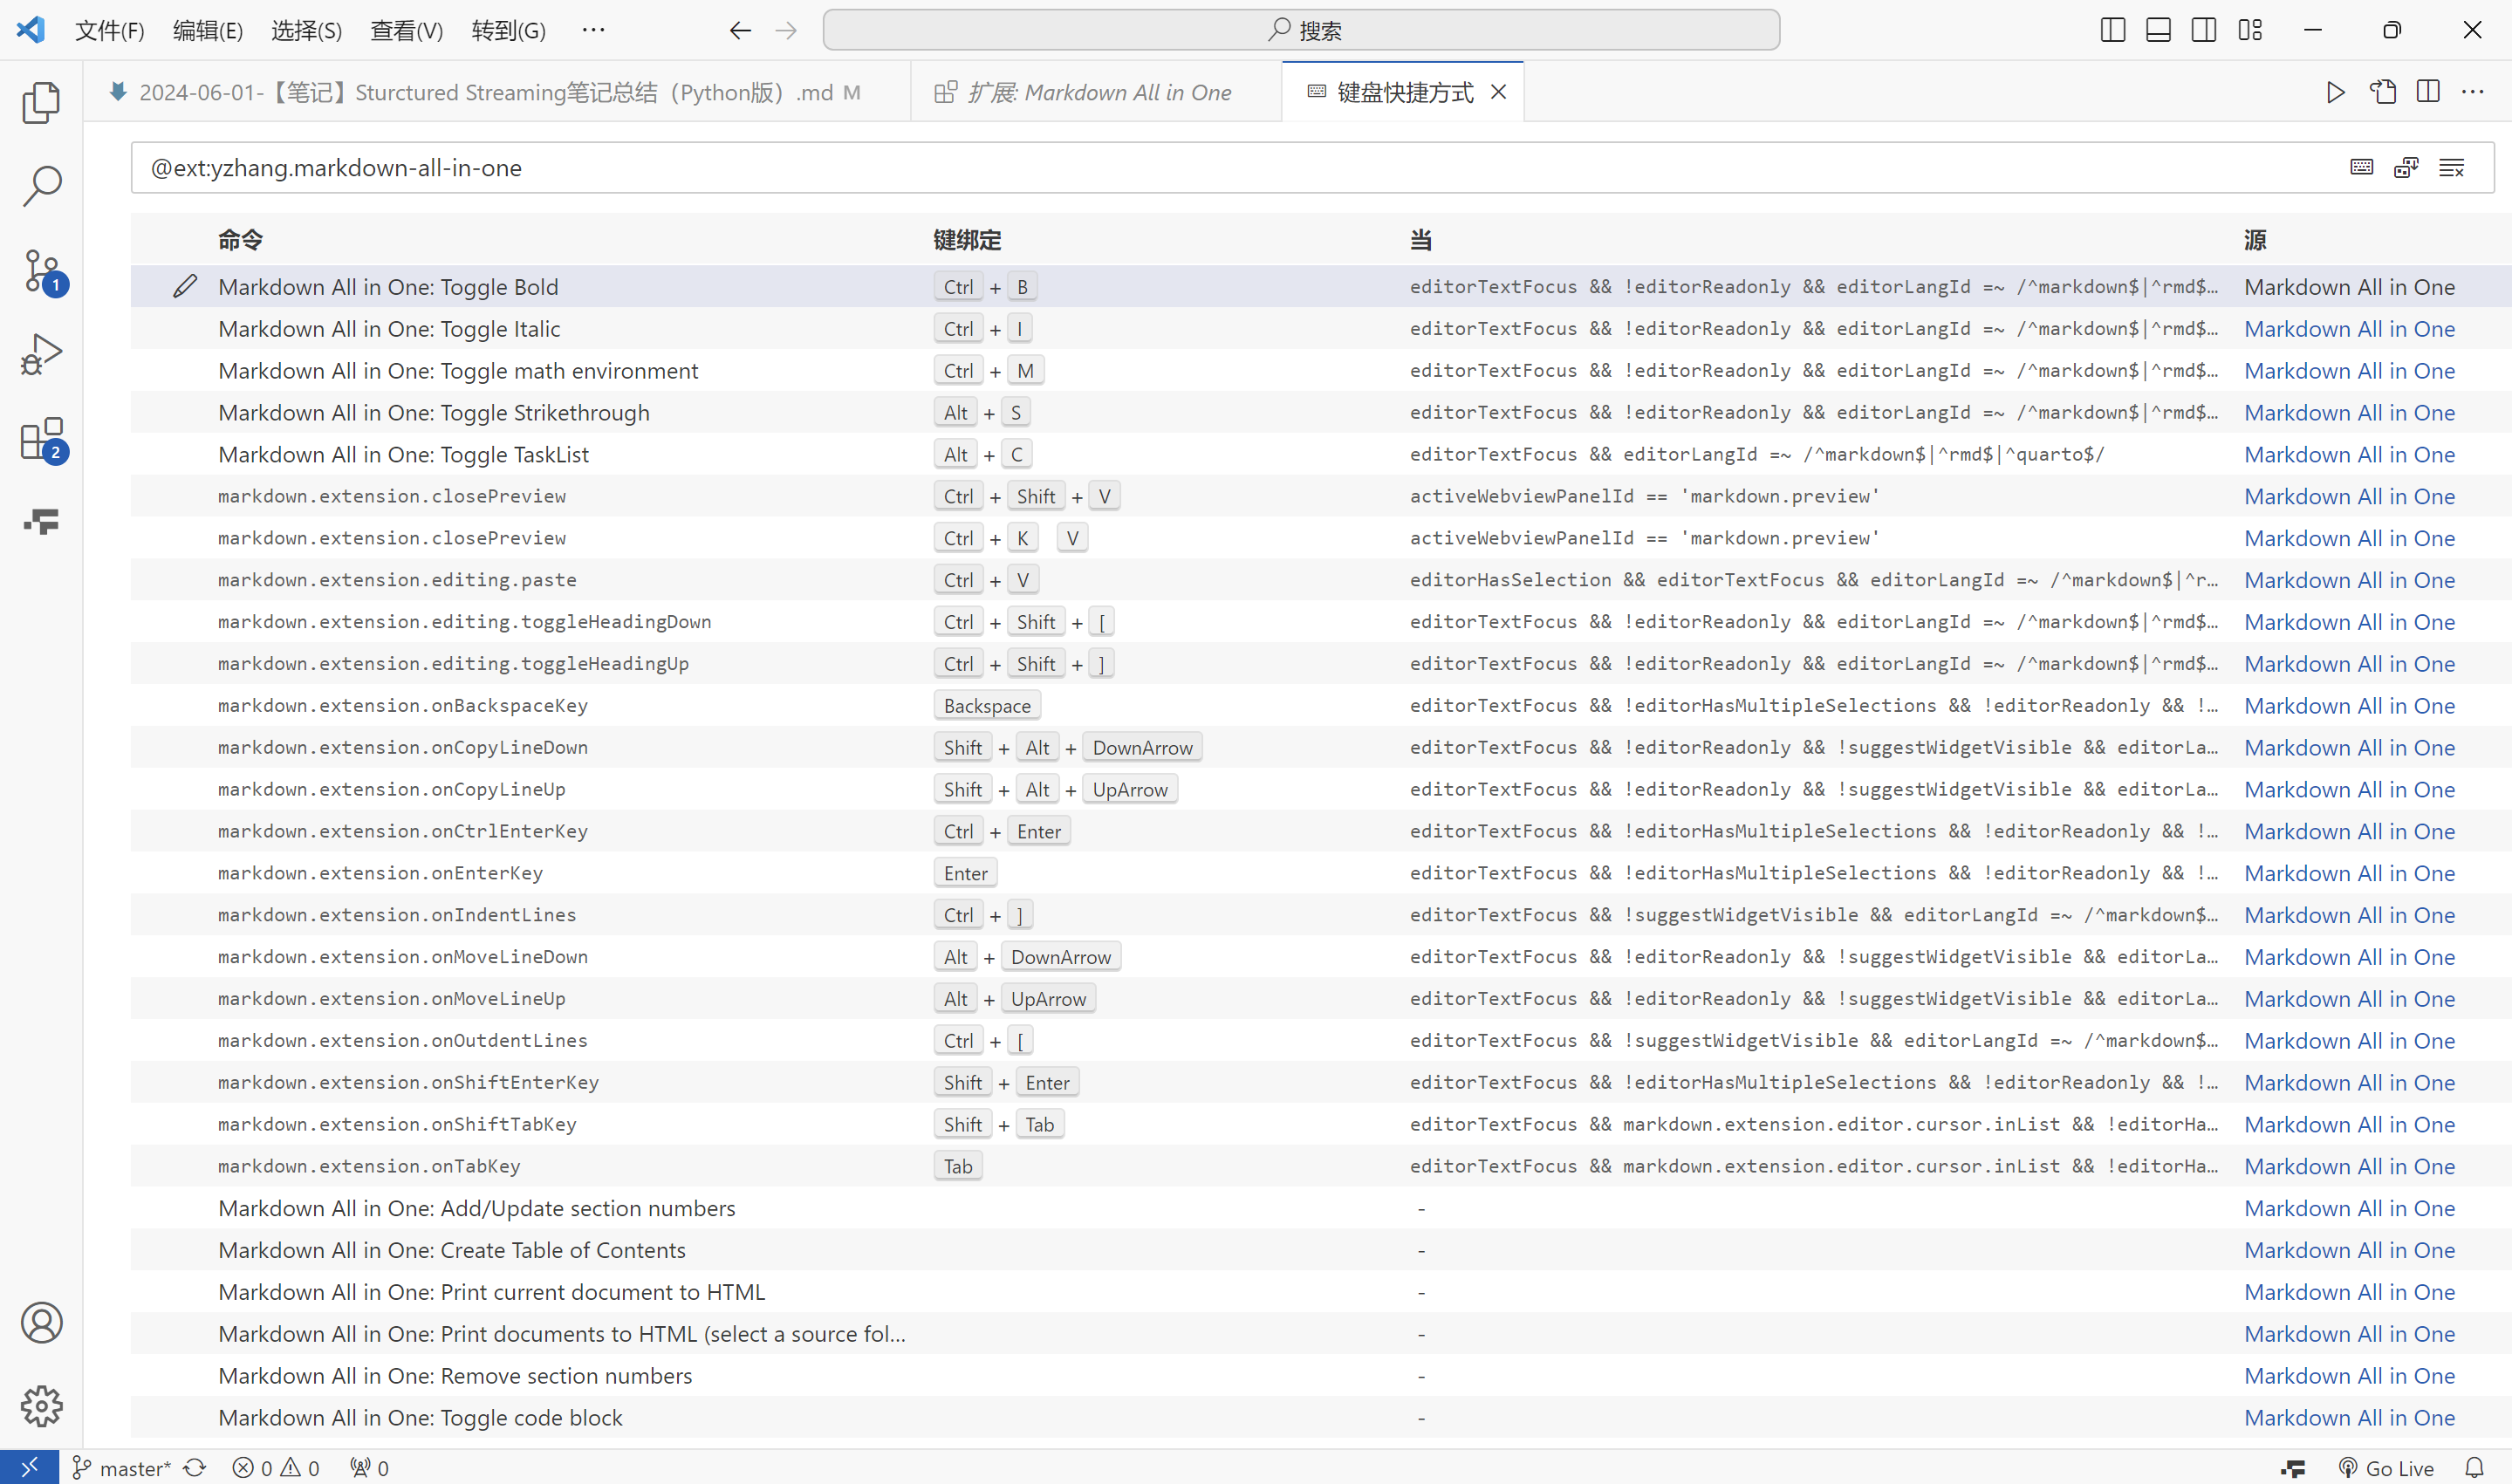
Task: Switch to 扩展: Markdown All in One tab
Action: click(x=1096, y=92)
